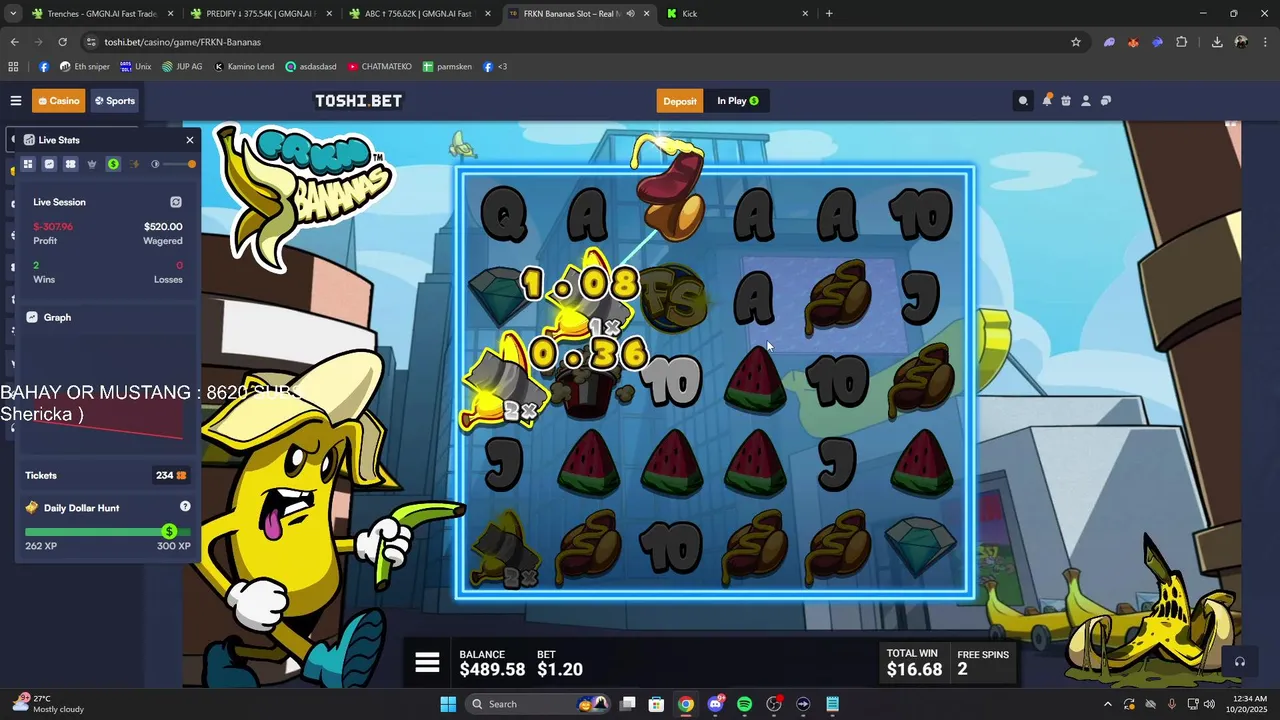Bookmark this page with the star
Viewport: 1280px width, 720px height.
(x=1076, y=42)
